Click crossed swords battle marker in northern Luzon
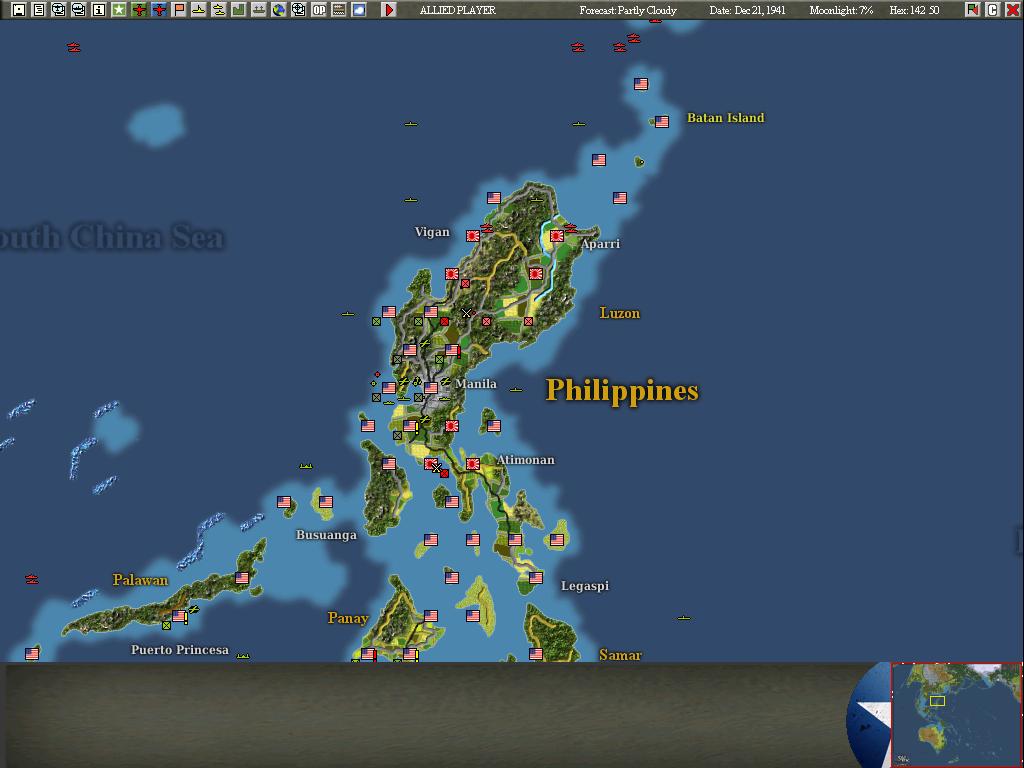 coord(466,313)
